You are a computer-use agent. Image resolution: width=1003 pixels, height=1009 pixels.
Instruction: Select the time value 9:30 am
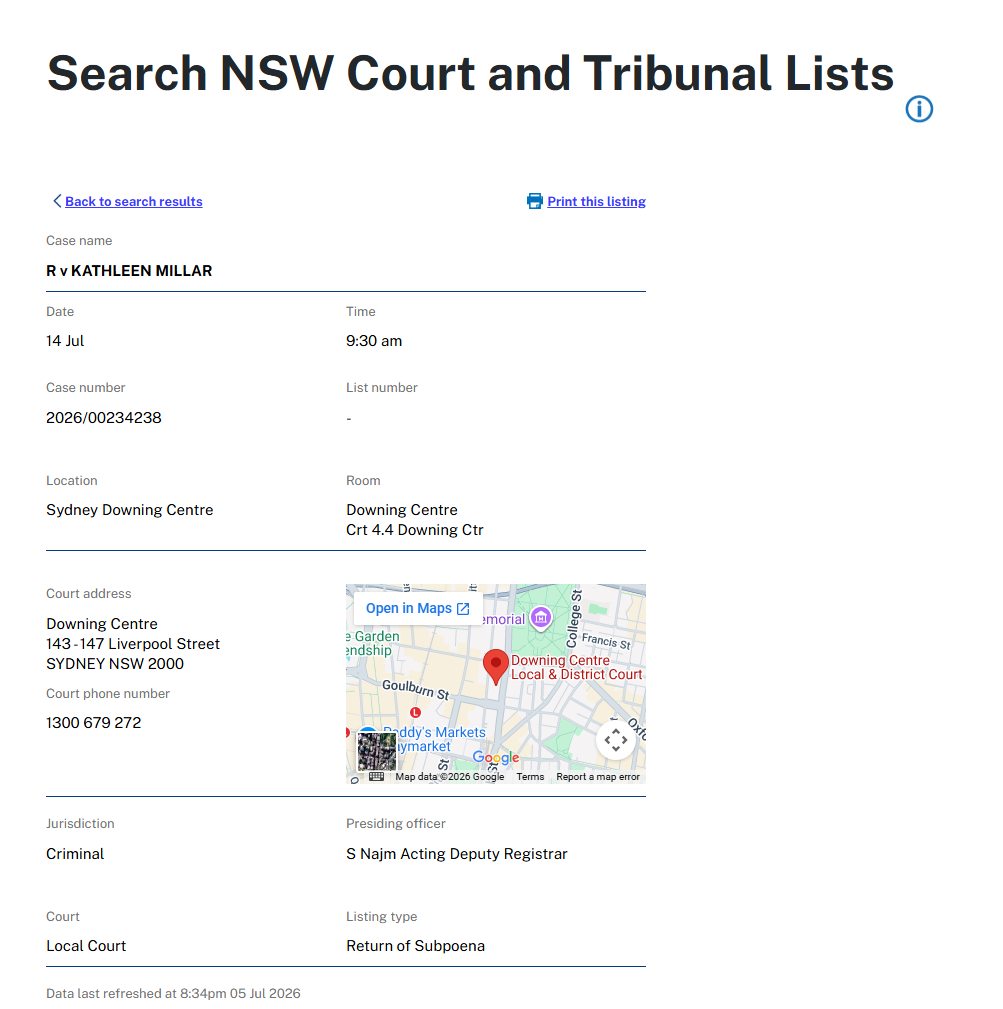(374, 341)
